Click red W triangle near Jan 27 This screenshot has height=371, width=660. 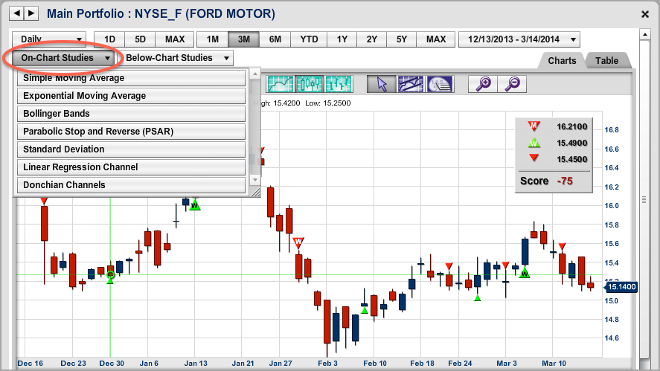pyautogui.click(x=298, y=242)
